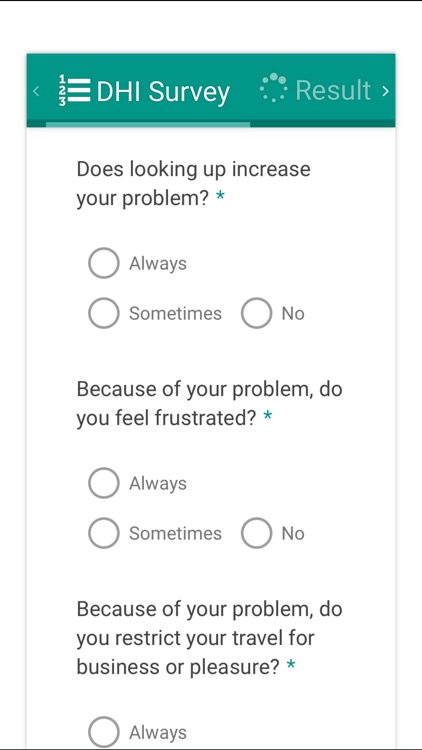The height and width of the screenshot is (750, 422).
Task: Choose Sometimes for feeling frustrated question
Action: pos(103,533)
